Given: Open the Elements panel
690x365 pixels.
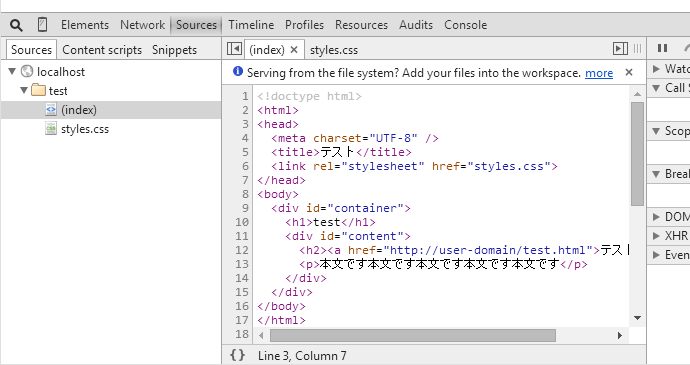Looking at the screenshot, I should pos(85,25).
